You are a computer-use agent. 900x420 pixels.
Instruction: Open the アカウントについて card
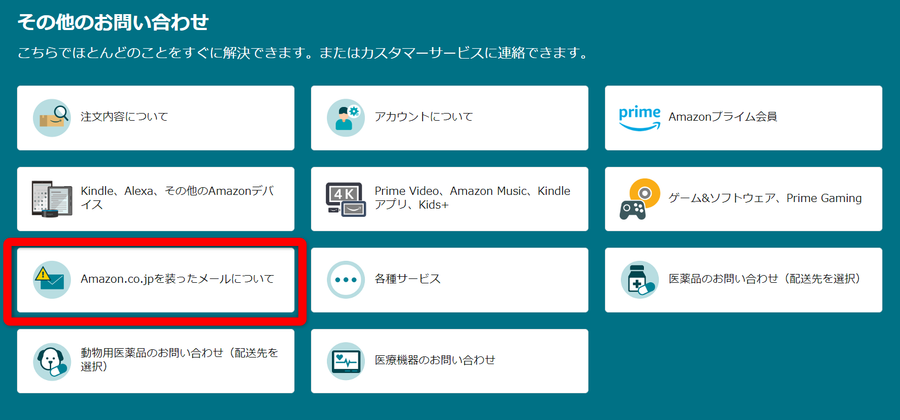coord(449,118)
